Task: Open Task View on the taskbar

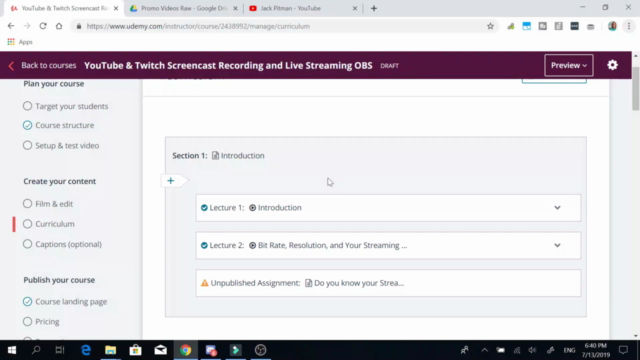Action: coord(60,350)
